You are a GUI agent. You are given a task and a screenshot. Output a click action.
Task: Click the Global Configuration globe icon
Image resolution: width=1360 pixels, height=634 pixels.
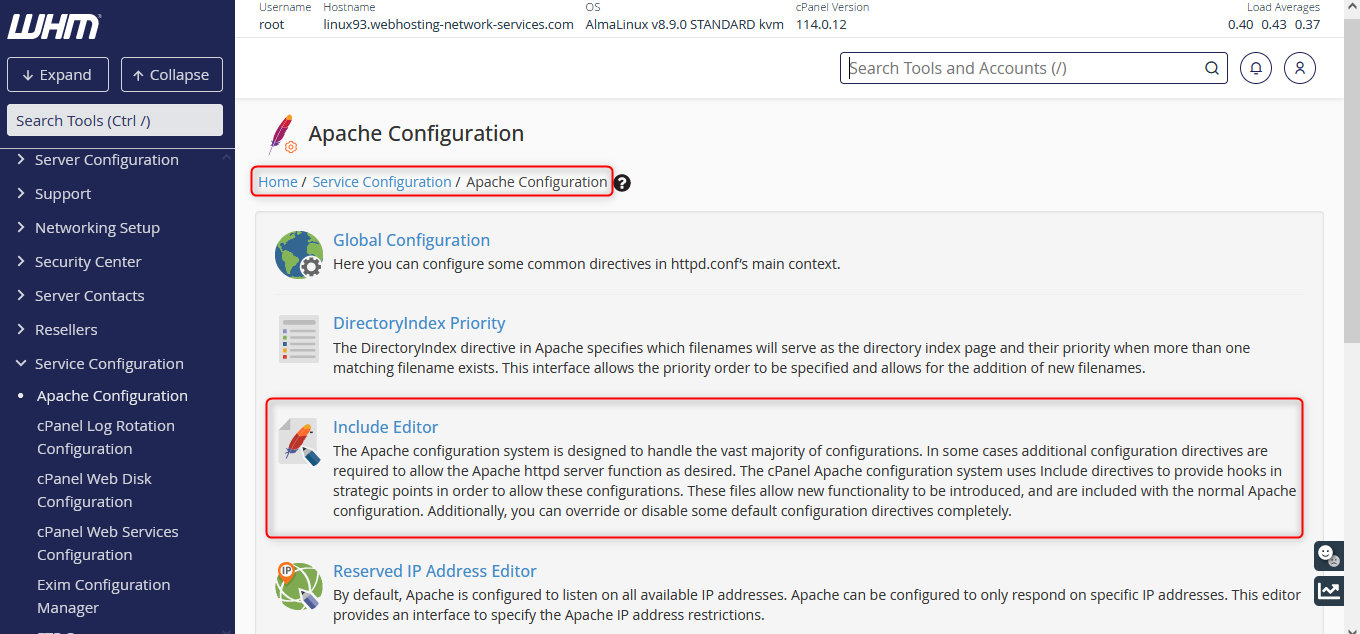click(x=298, y=255)
